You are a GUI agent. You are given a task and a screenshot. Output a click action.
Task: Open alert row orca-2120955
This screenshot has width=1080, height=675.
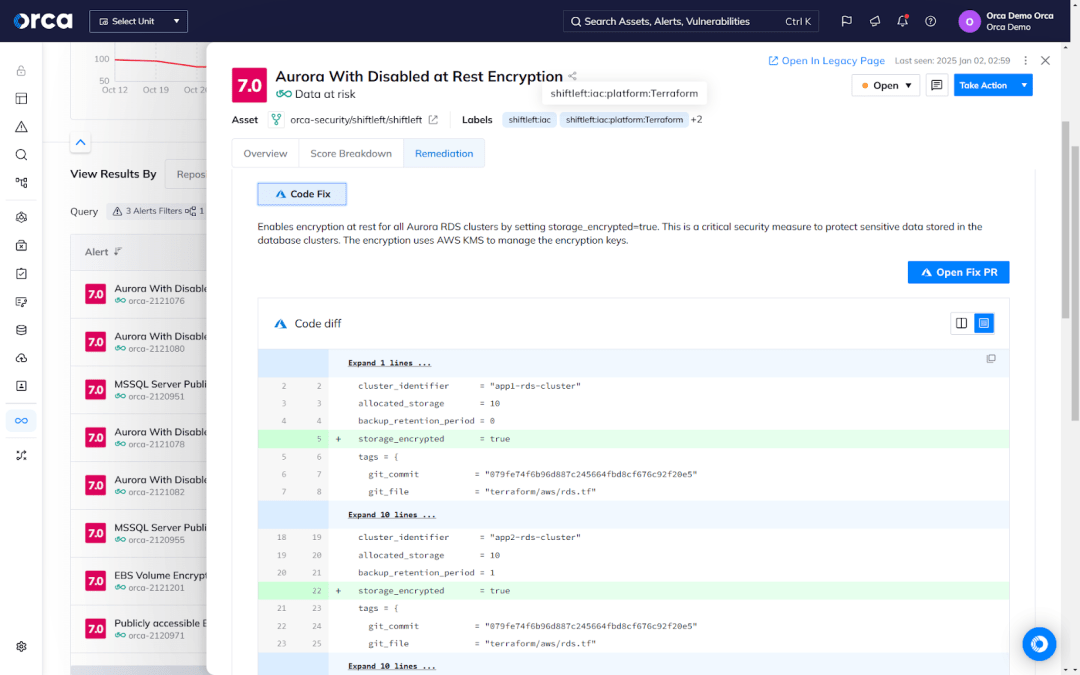[x=138, y=533]
